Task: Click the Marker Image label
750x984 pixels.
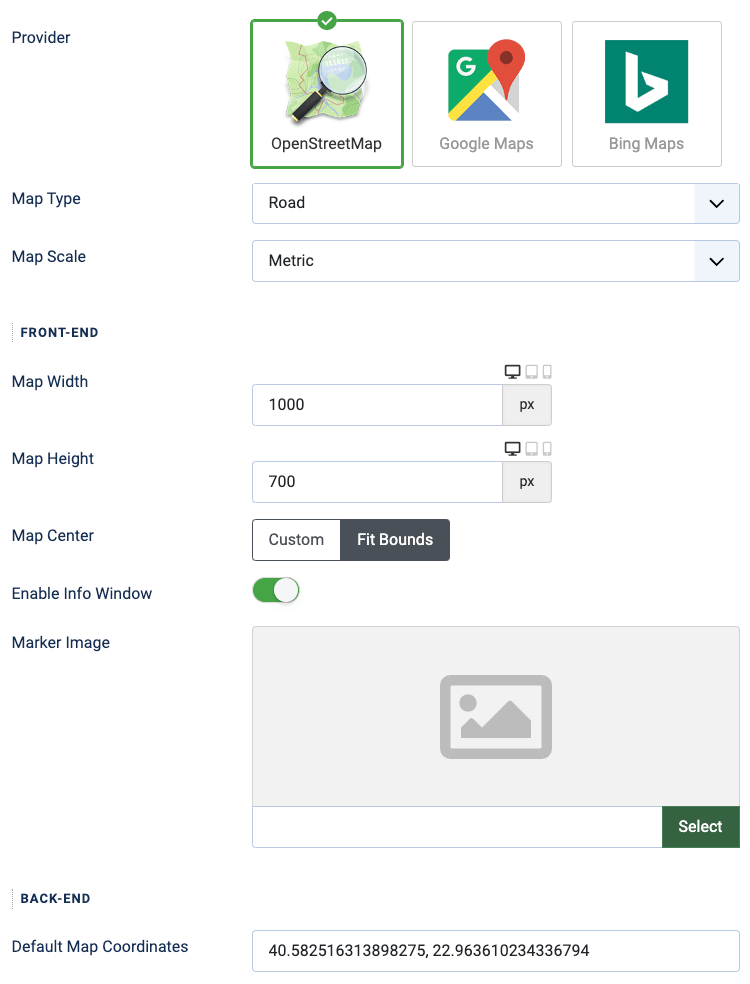Action: coord(61,643)
